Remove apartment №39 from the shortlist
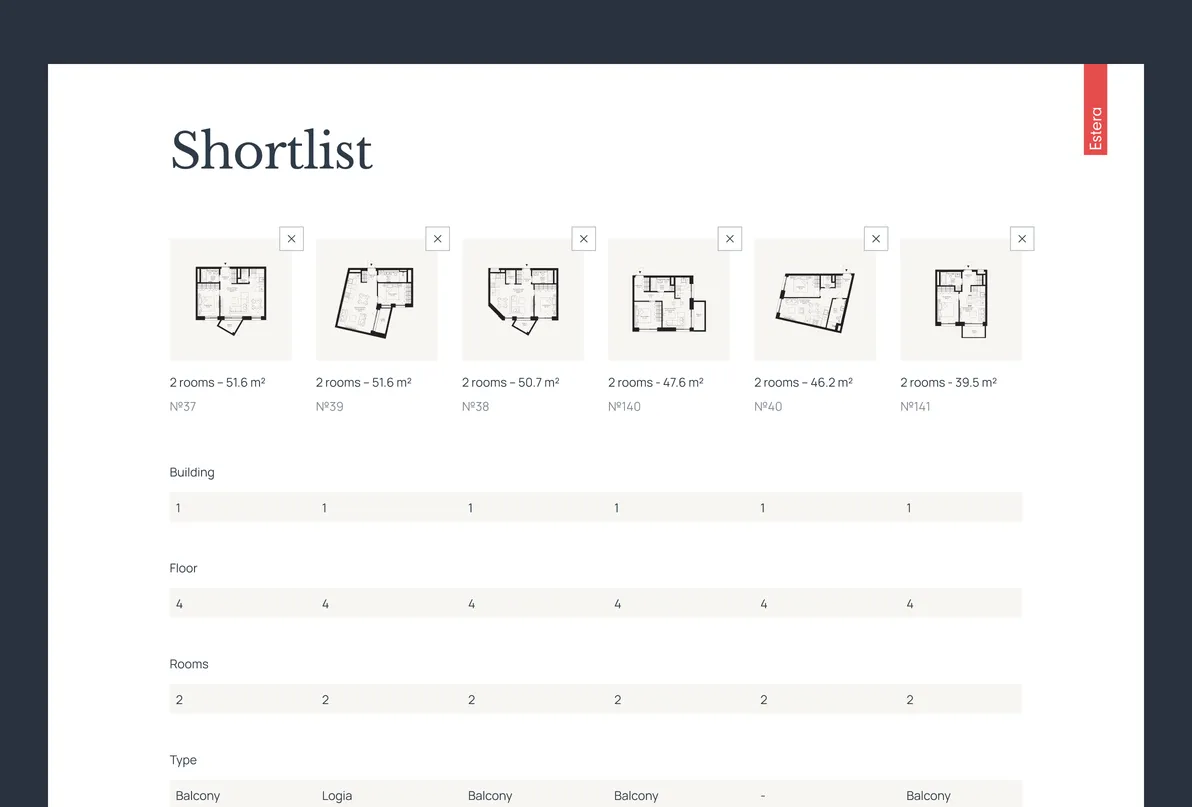The width and height of the screenshot is (1192, 807). 437,238
